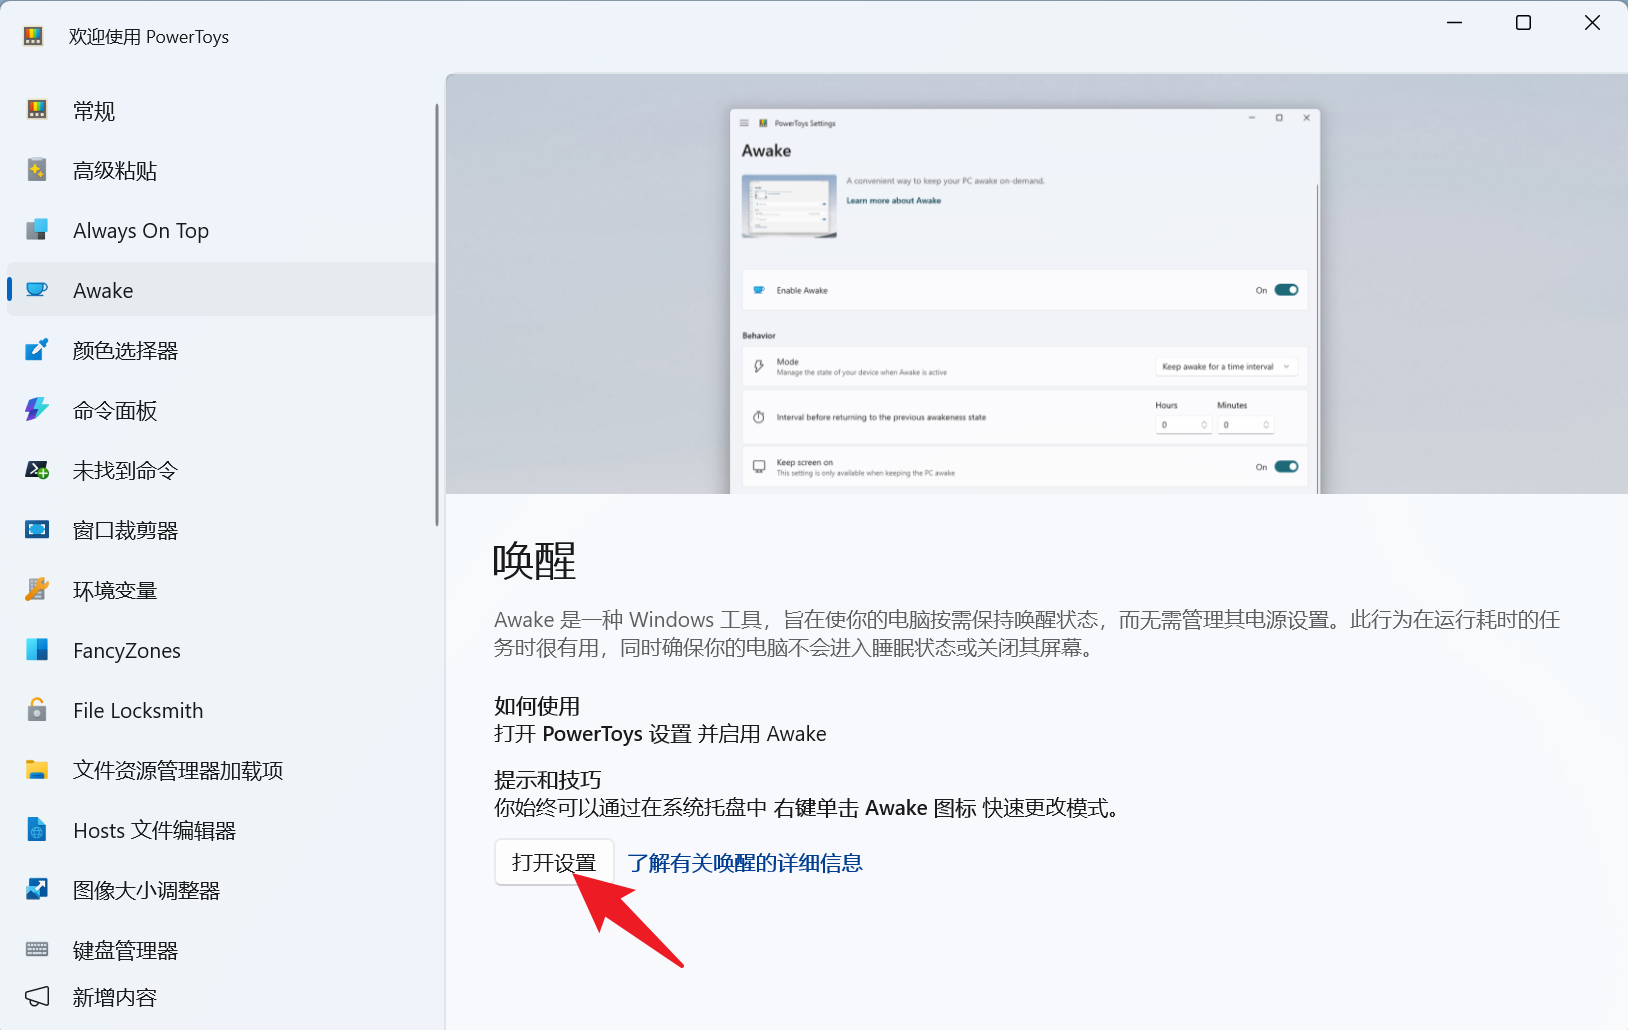Click the 打开设置 button
The height and width of the screenshot is (1030, 1628).
point(554,862)
